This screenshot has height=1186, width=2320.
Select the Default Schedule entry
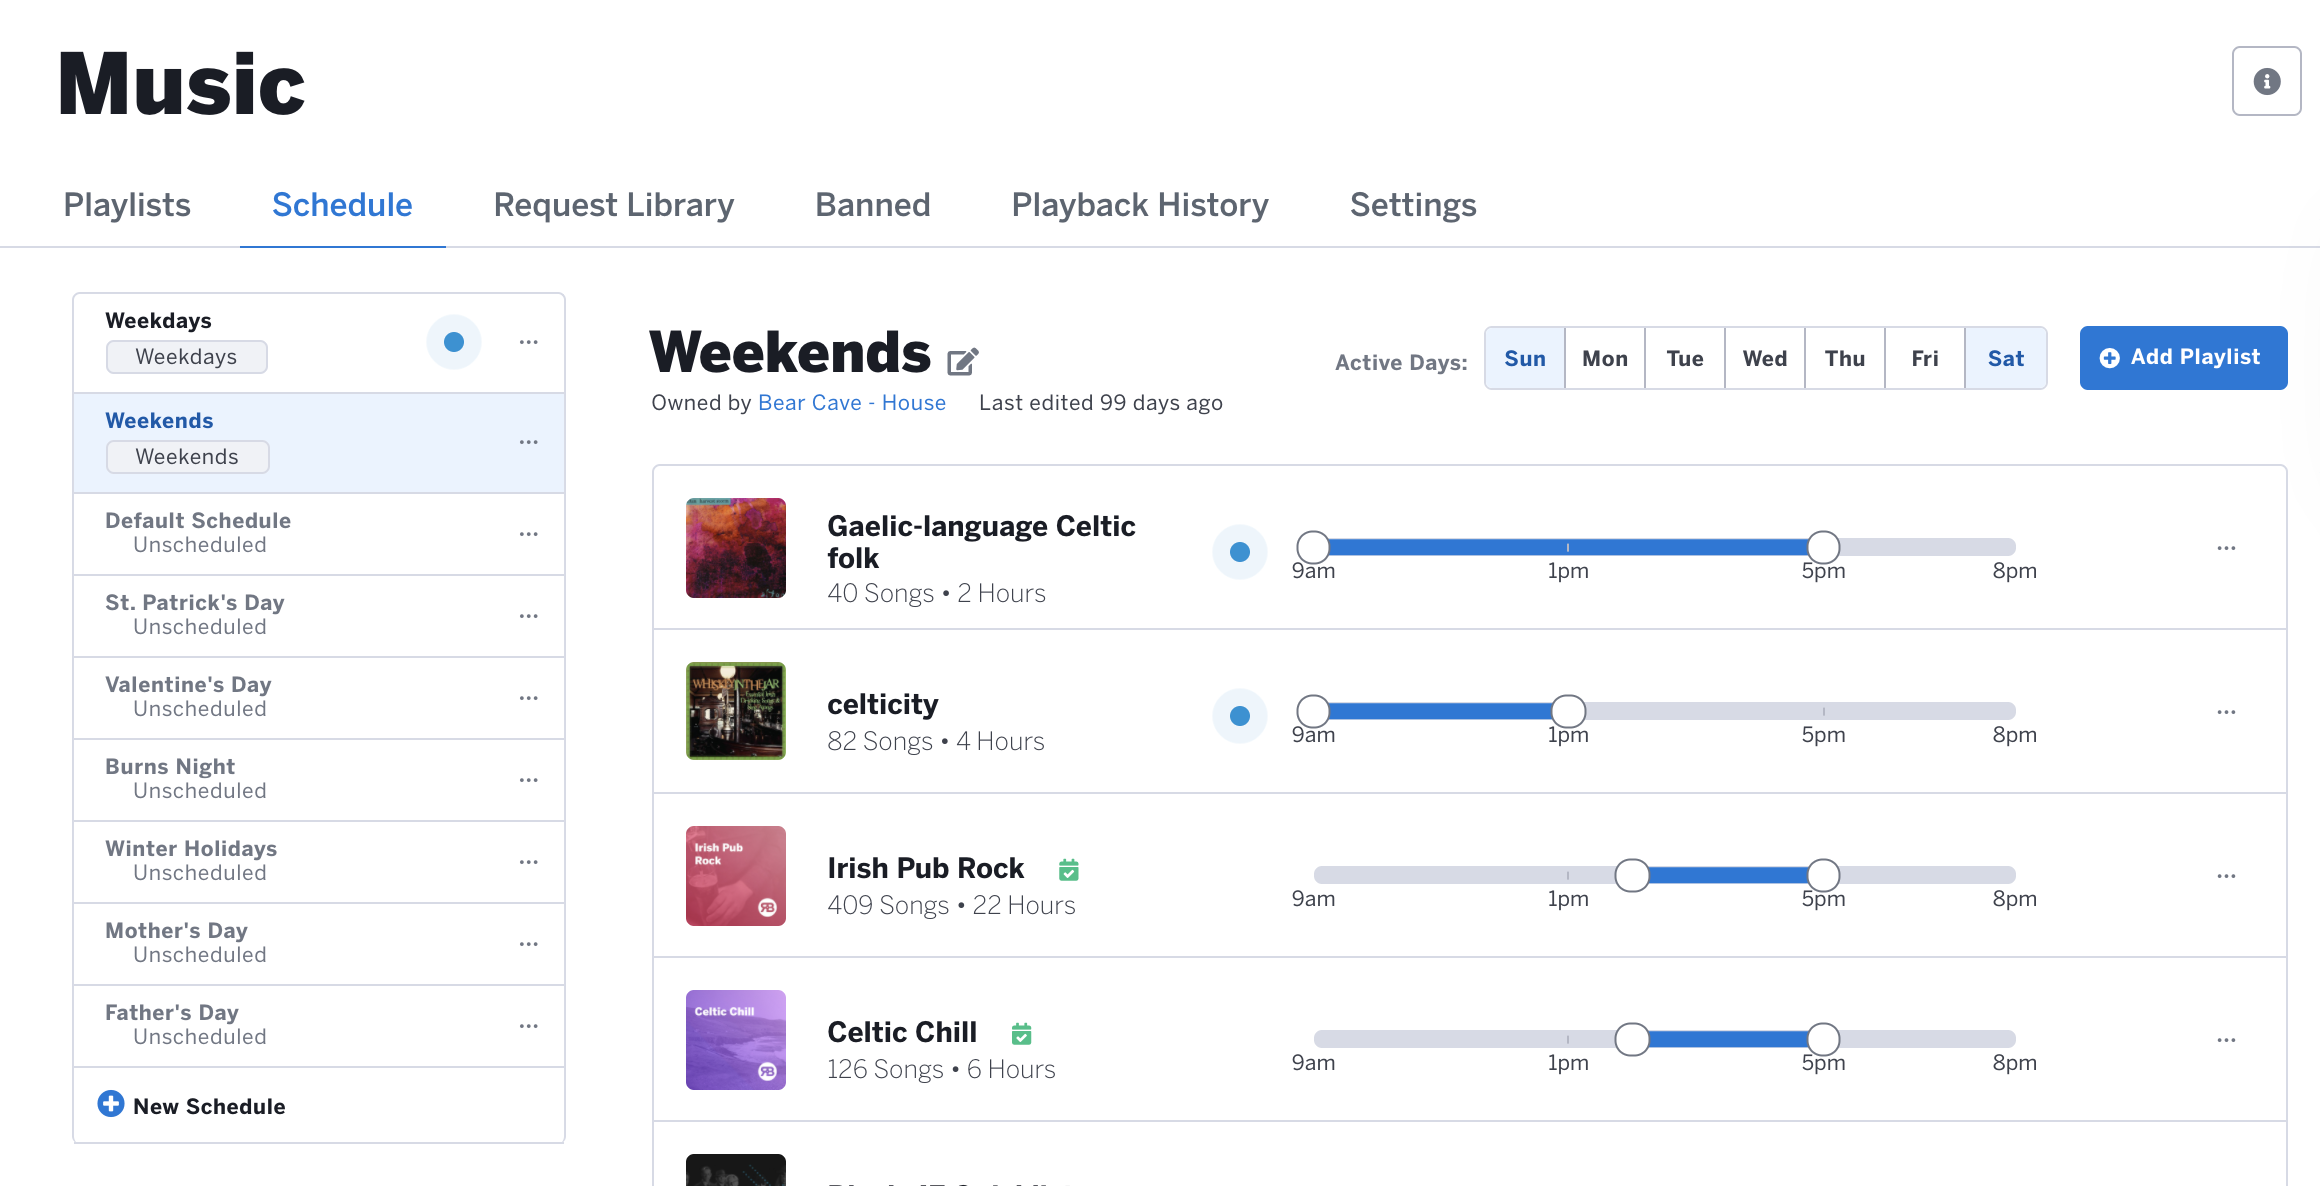(319, 534)
